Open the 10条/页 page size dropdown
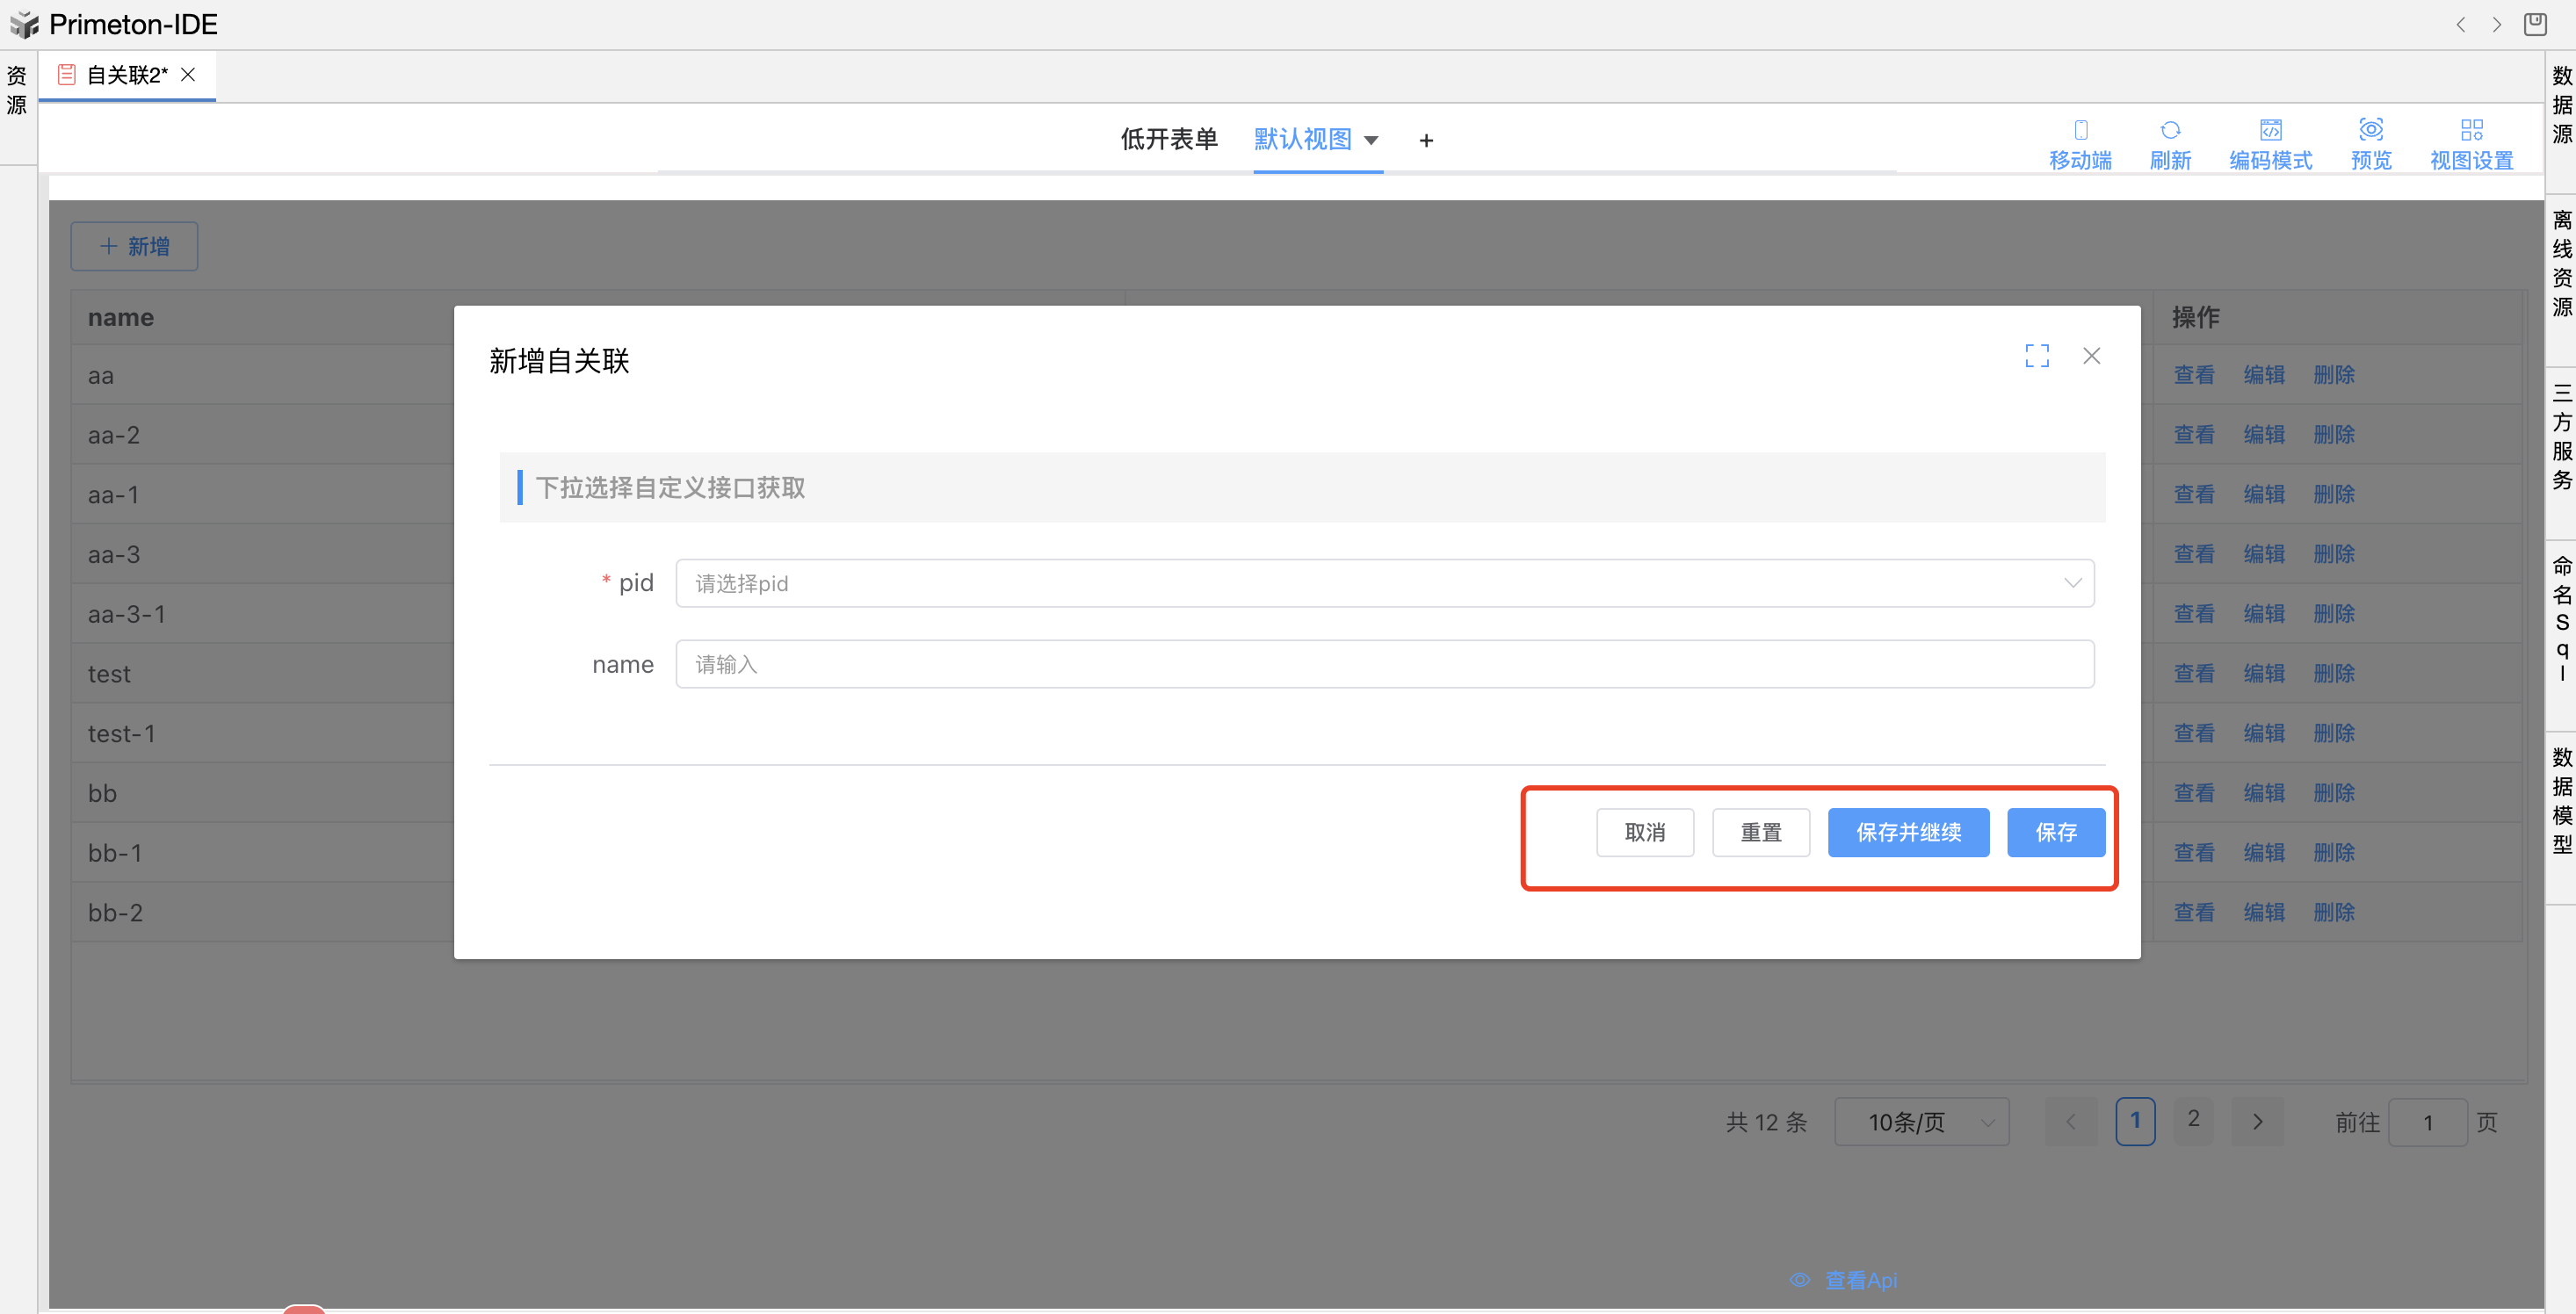The image size is (2576, 1314). [1921, 1122]
